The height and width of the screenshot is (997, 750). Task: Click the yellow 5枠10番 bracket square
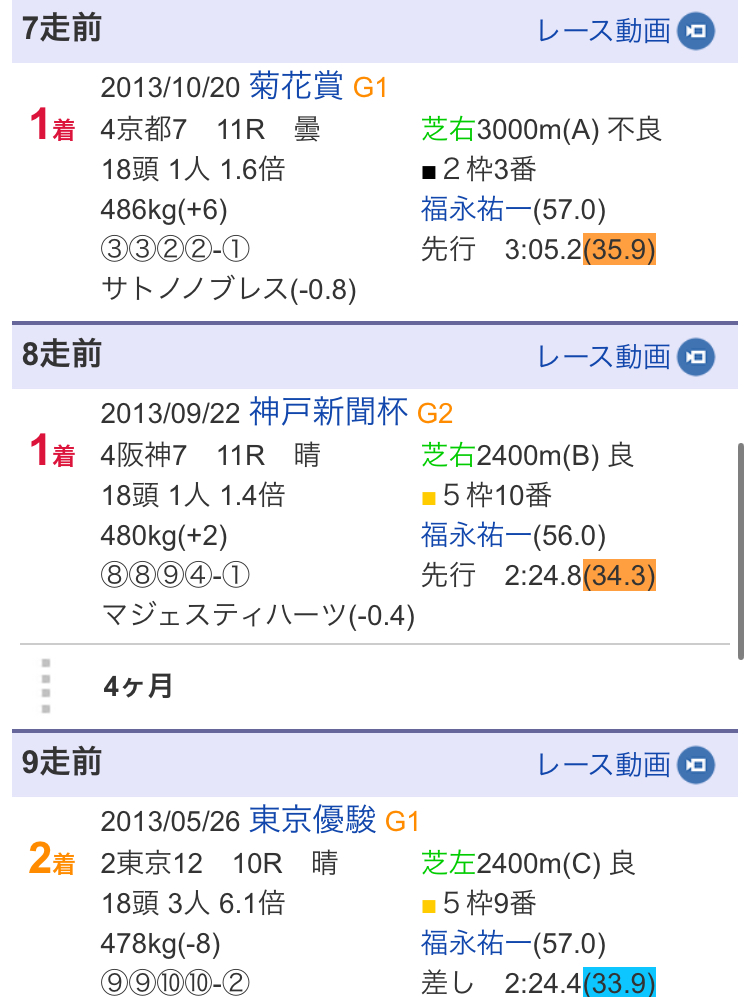[428, 496]
